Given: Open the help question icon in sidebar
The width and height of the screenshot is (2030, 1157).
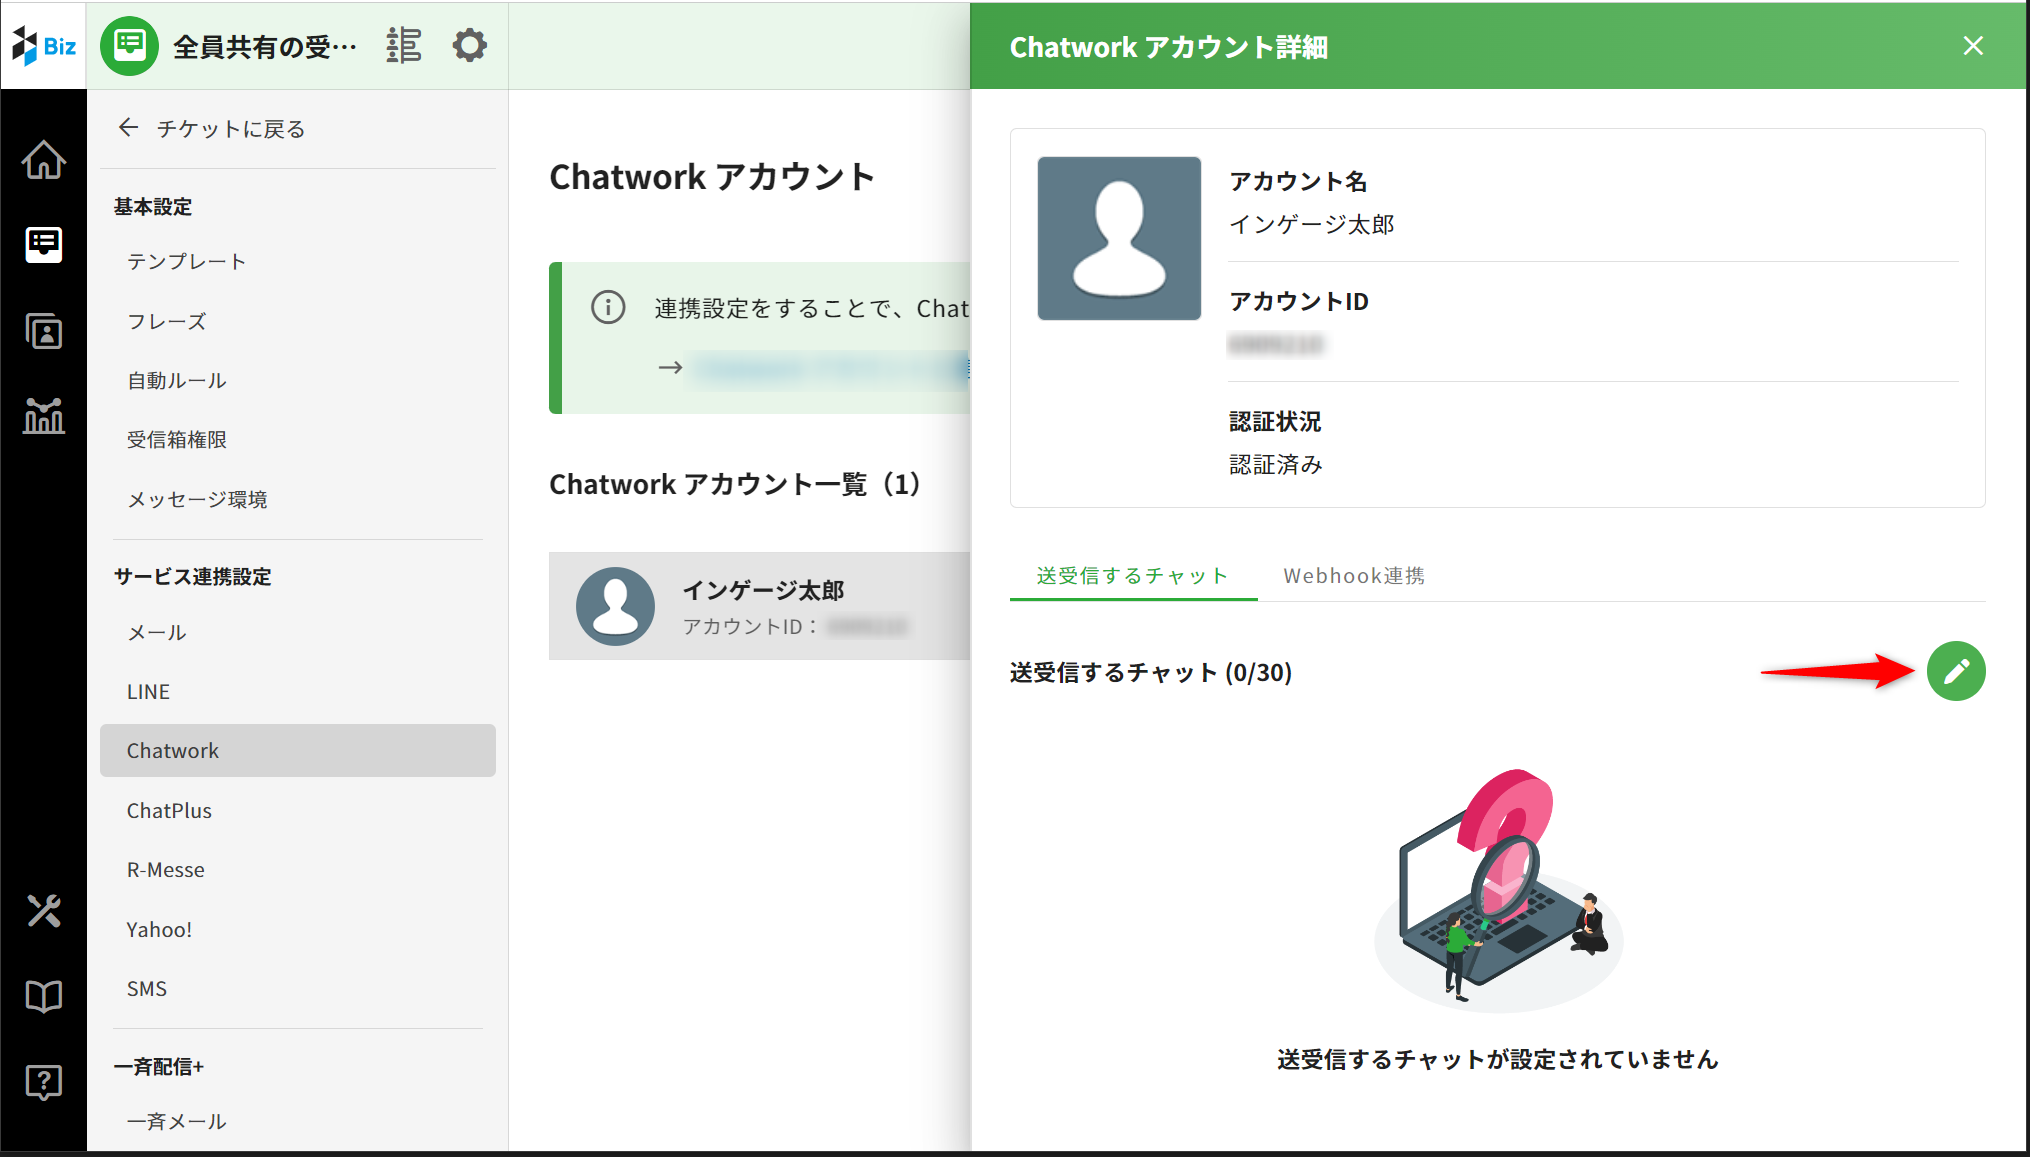Looking at the screenshot, I should pos(44,1081).
